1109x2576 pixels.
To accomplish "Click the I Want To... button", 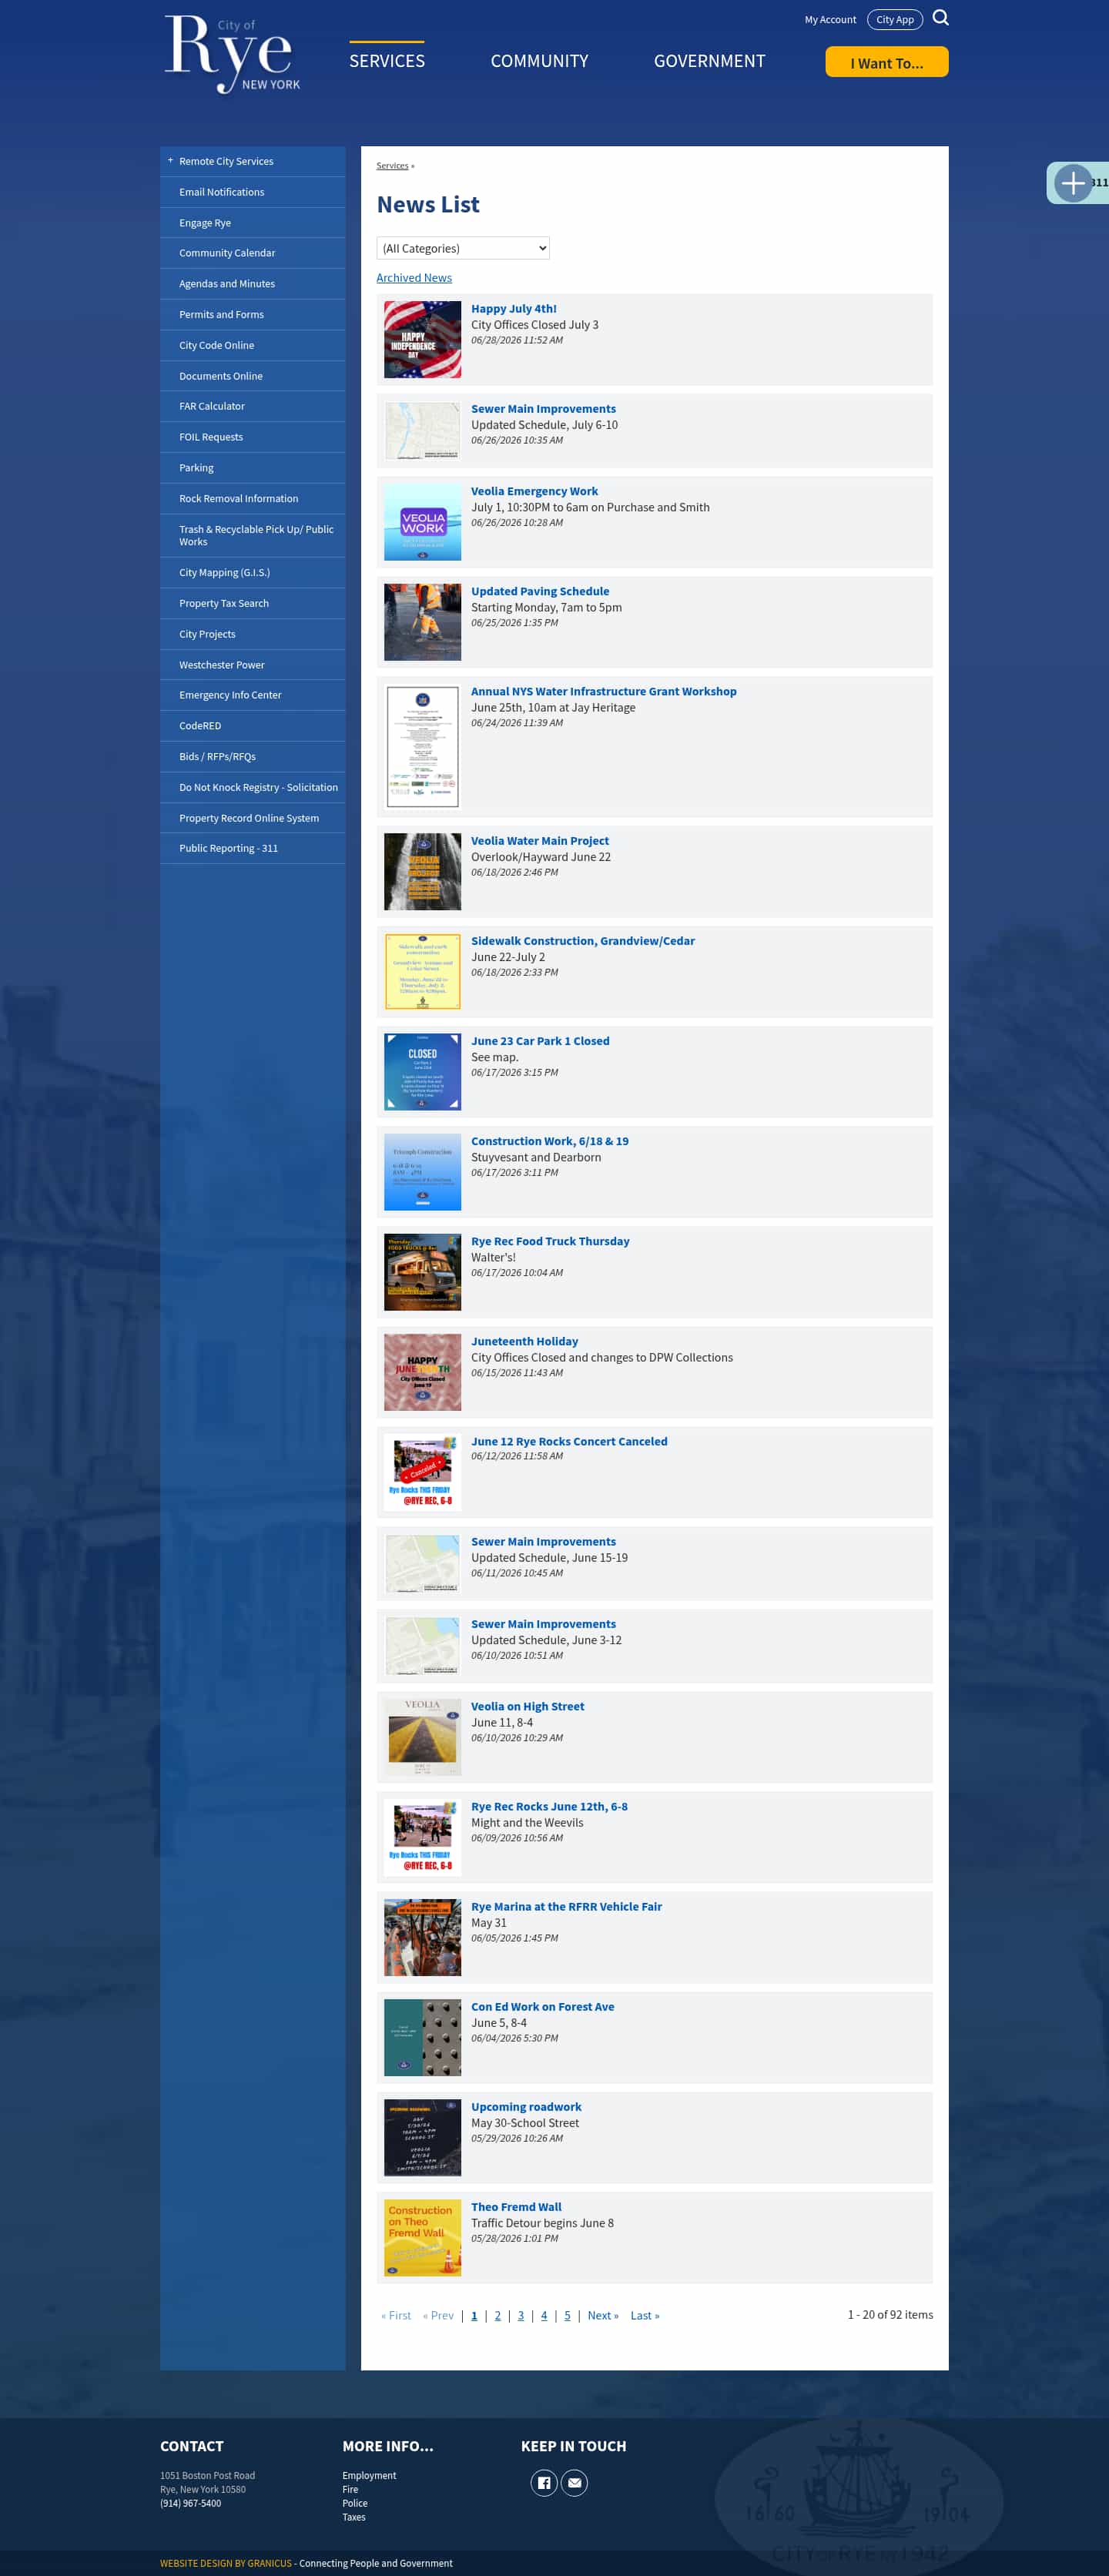I will 886,63.
